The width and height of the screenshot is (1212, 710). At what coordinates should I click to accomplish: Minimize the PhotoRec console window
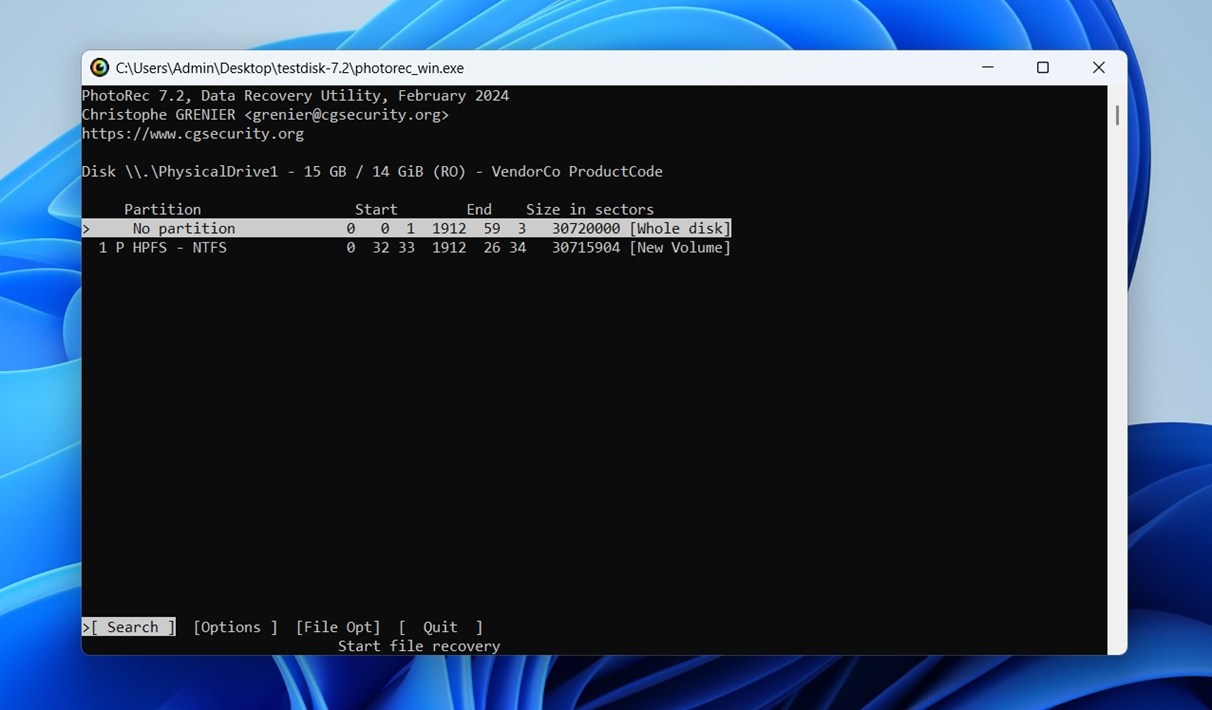click(987, 67)
